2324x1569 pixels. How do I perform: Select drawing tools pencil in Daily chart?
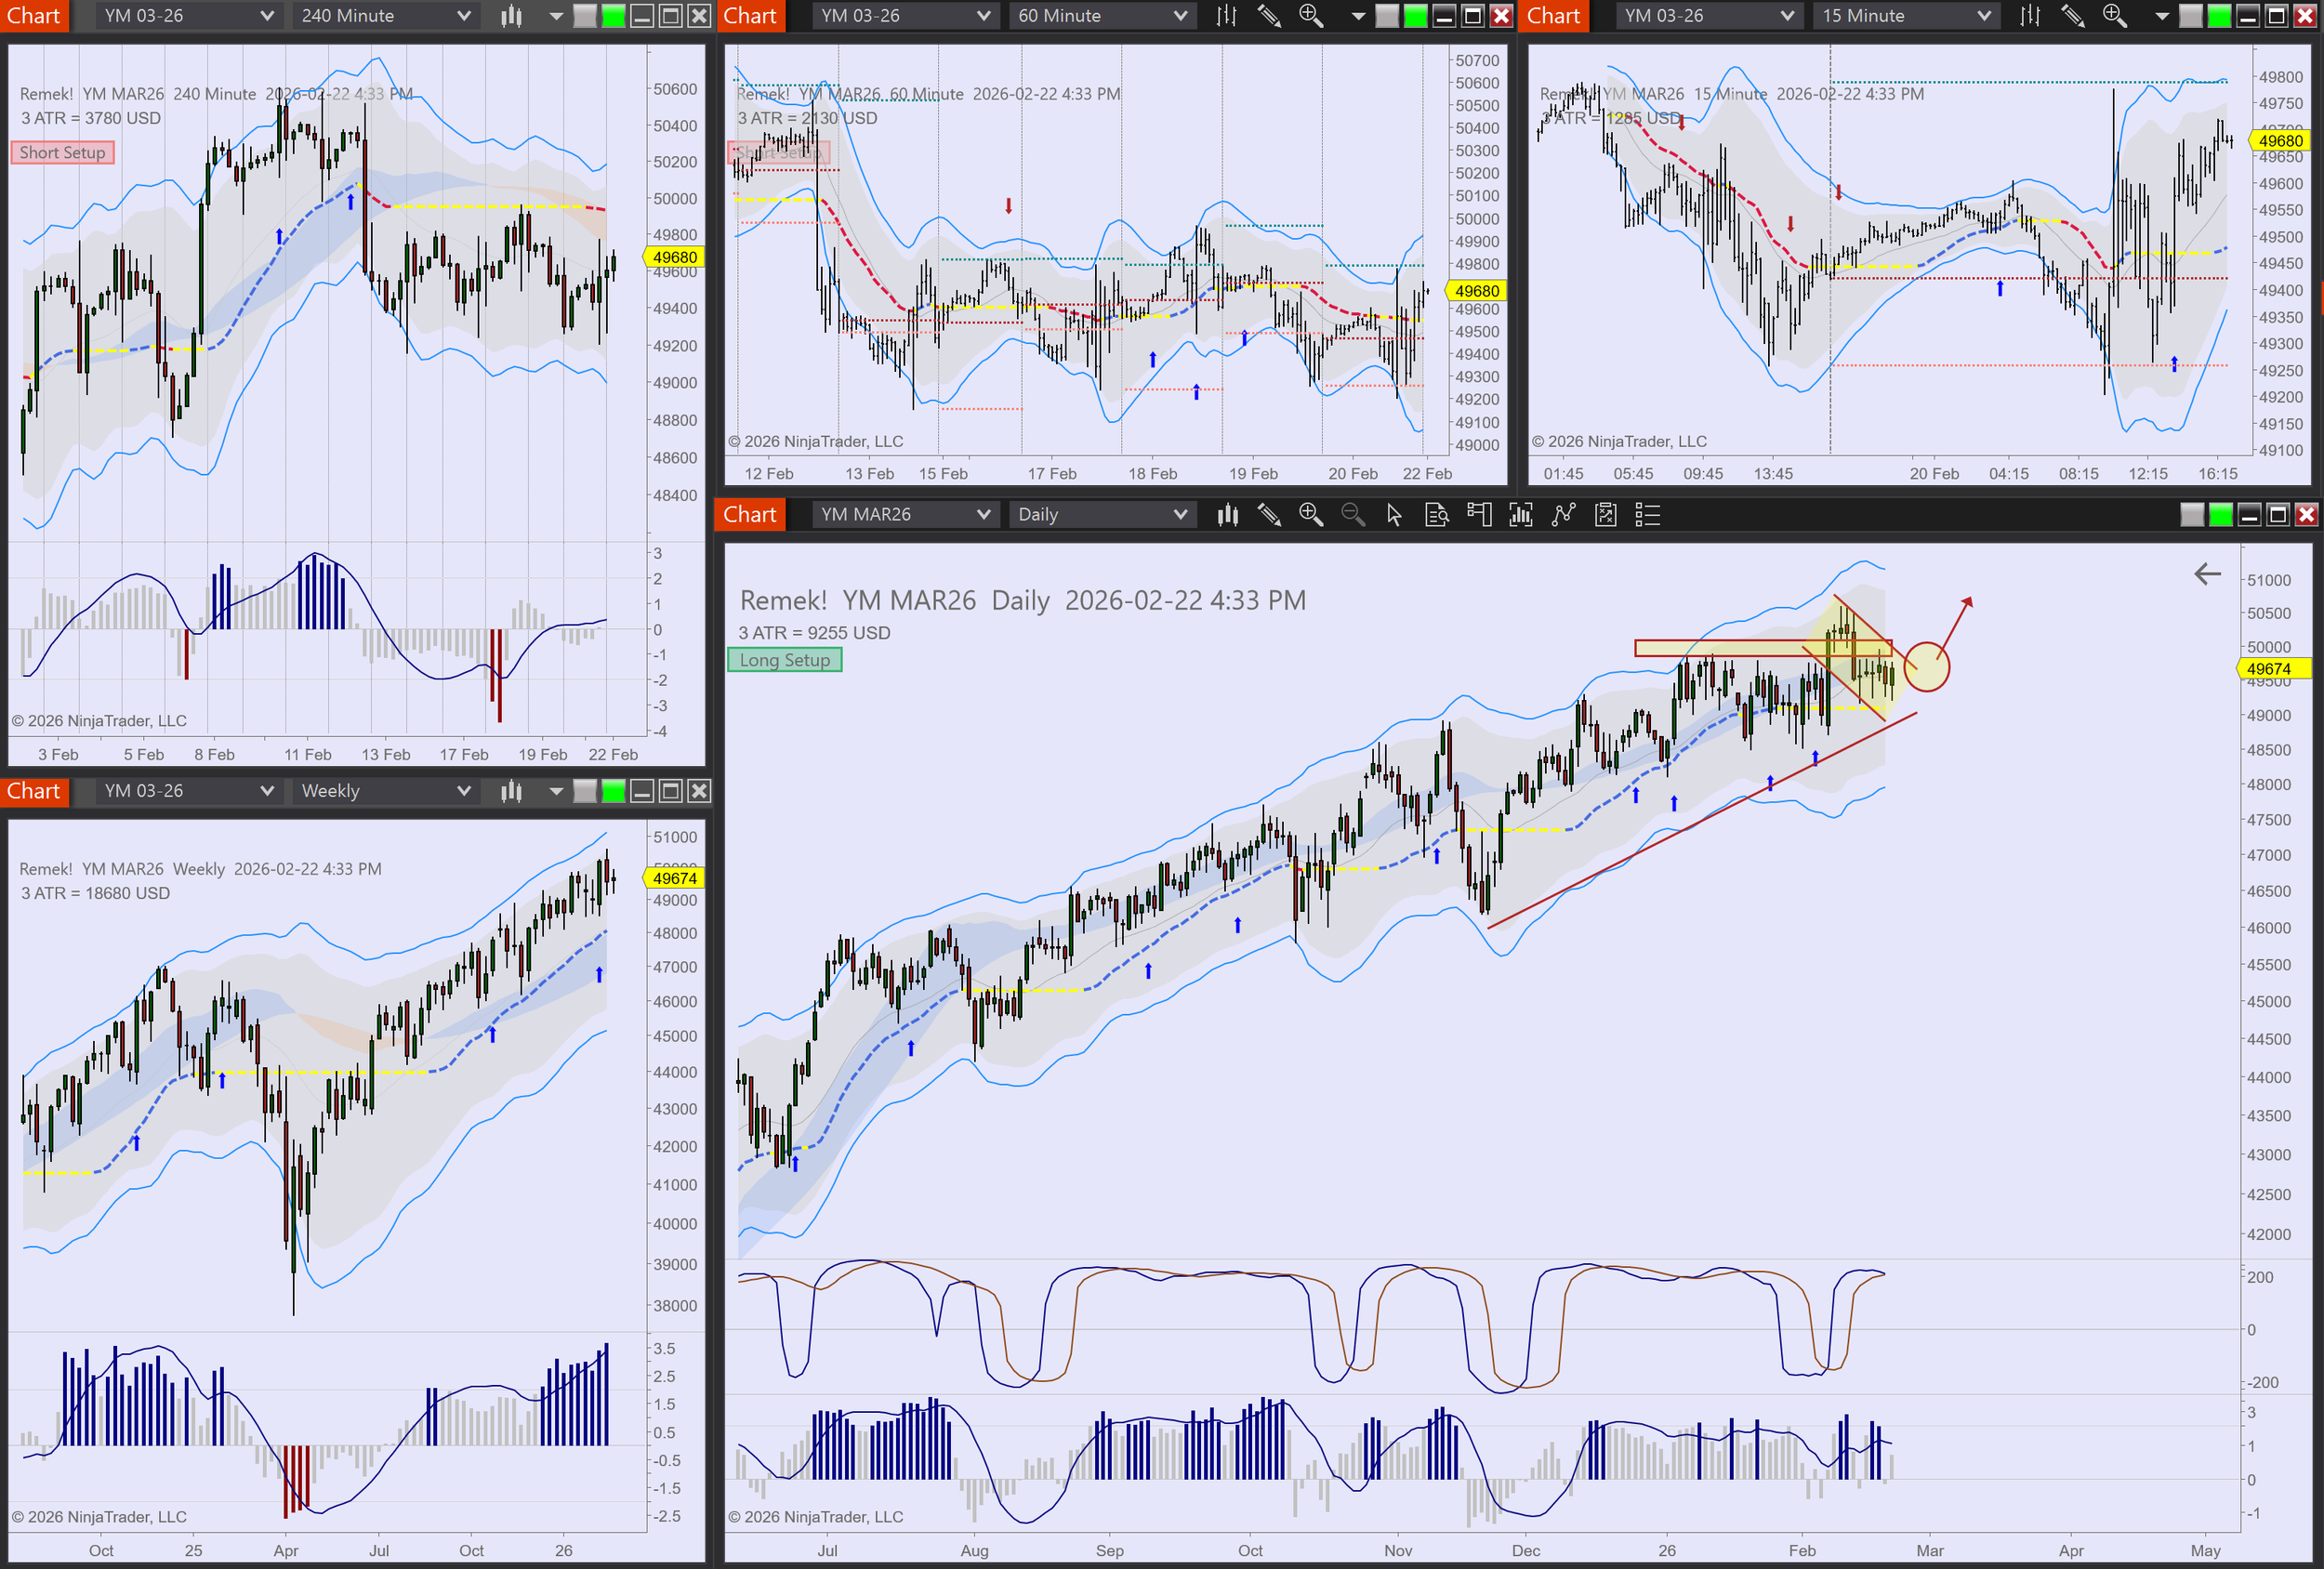click(x=1269, y=515)
